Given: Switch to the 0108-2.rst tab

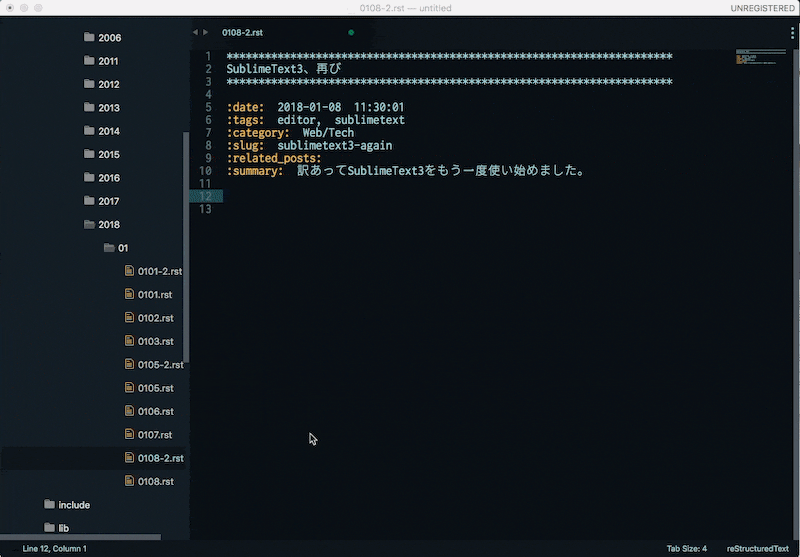Looking at the screenshot, I should pyautogui.click(x=242, y=33).
